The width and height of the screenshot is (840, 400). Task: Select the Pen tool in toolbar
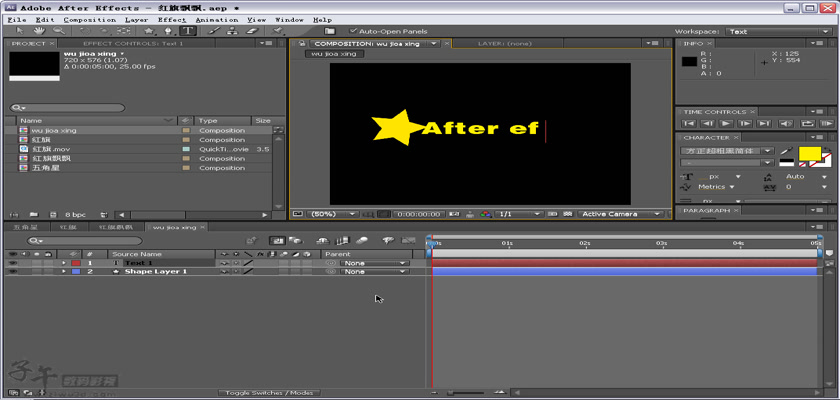point(168,32)
